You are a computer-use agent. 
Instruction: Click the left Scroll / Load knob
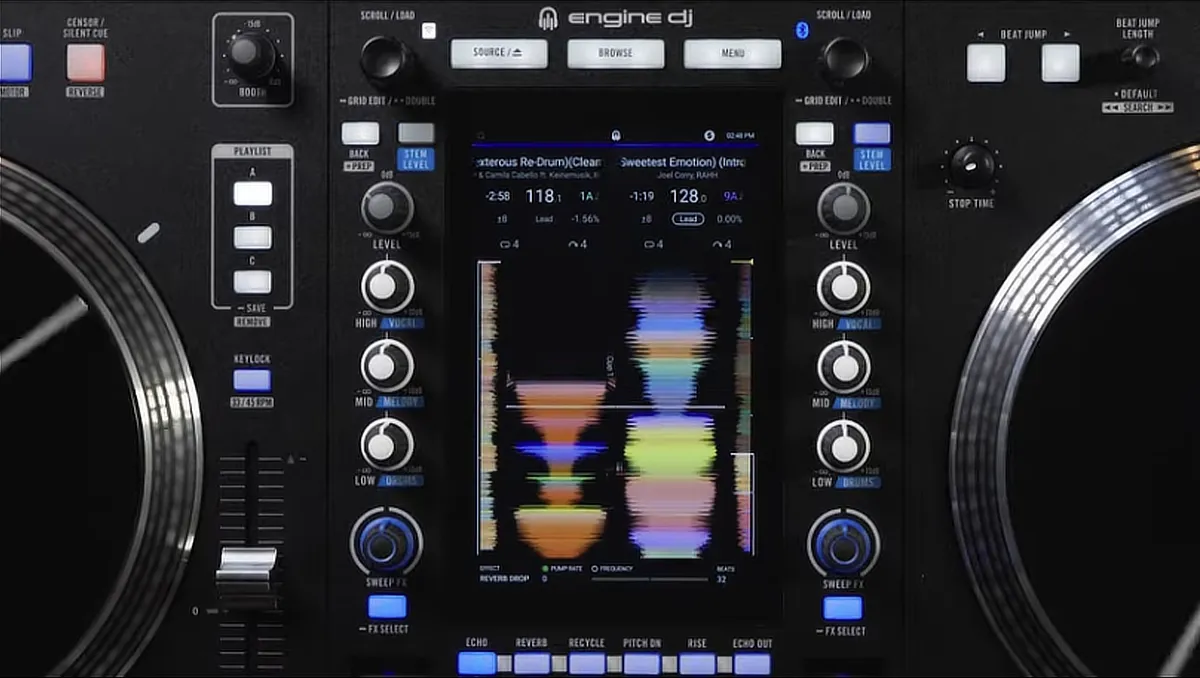pyautogui.click(x=387, y=60)
